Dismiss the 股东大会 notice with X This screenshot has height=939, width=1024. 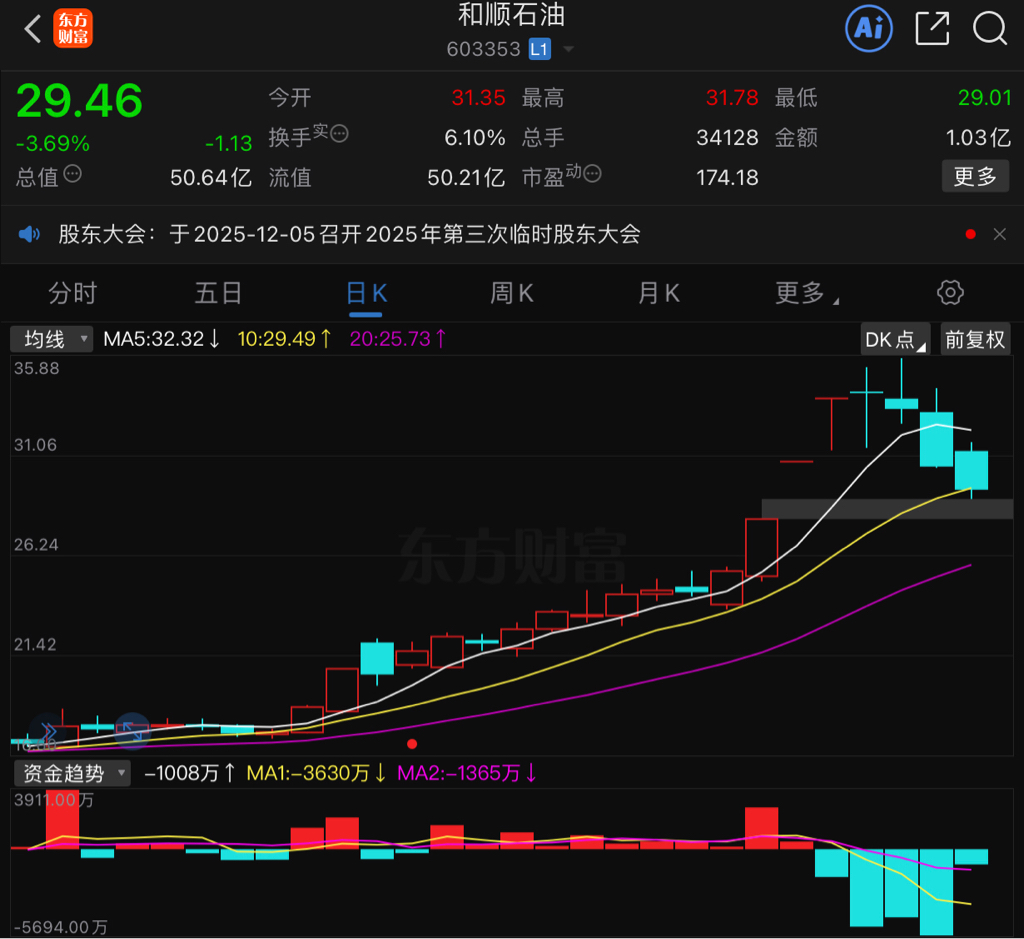point(999,234)
